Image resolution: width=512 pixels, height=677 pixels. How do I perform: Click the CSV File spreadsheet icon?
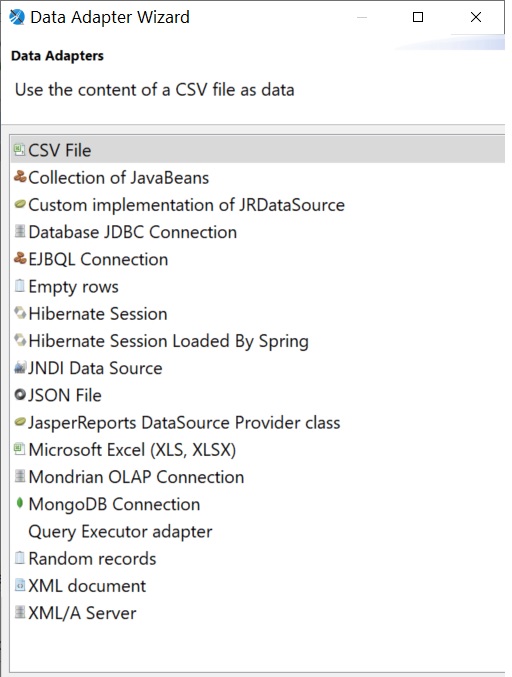pyautogui.click(x=19, y=150)
